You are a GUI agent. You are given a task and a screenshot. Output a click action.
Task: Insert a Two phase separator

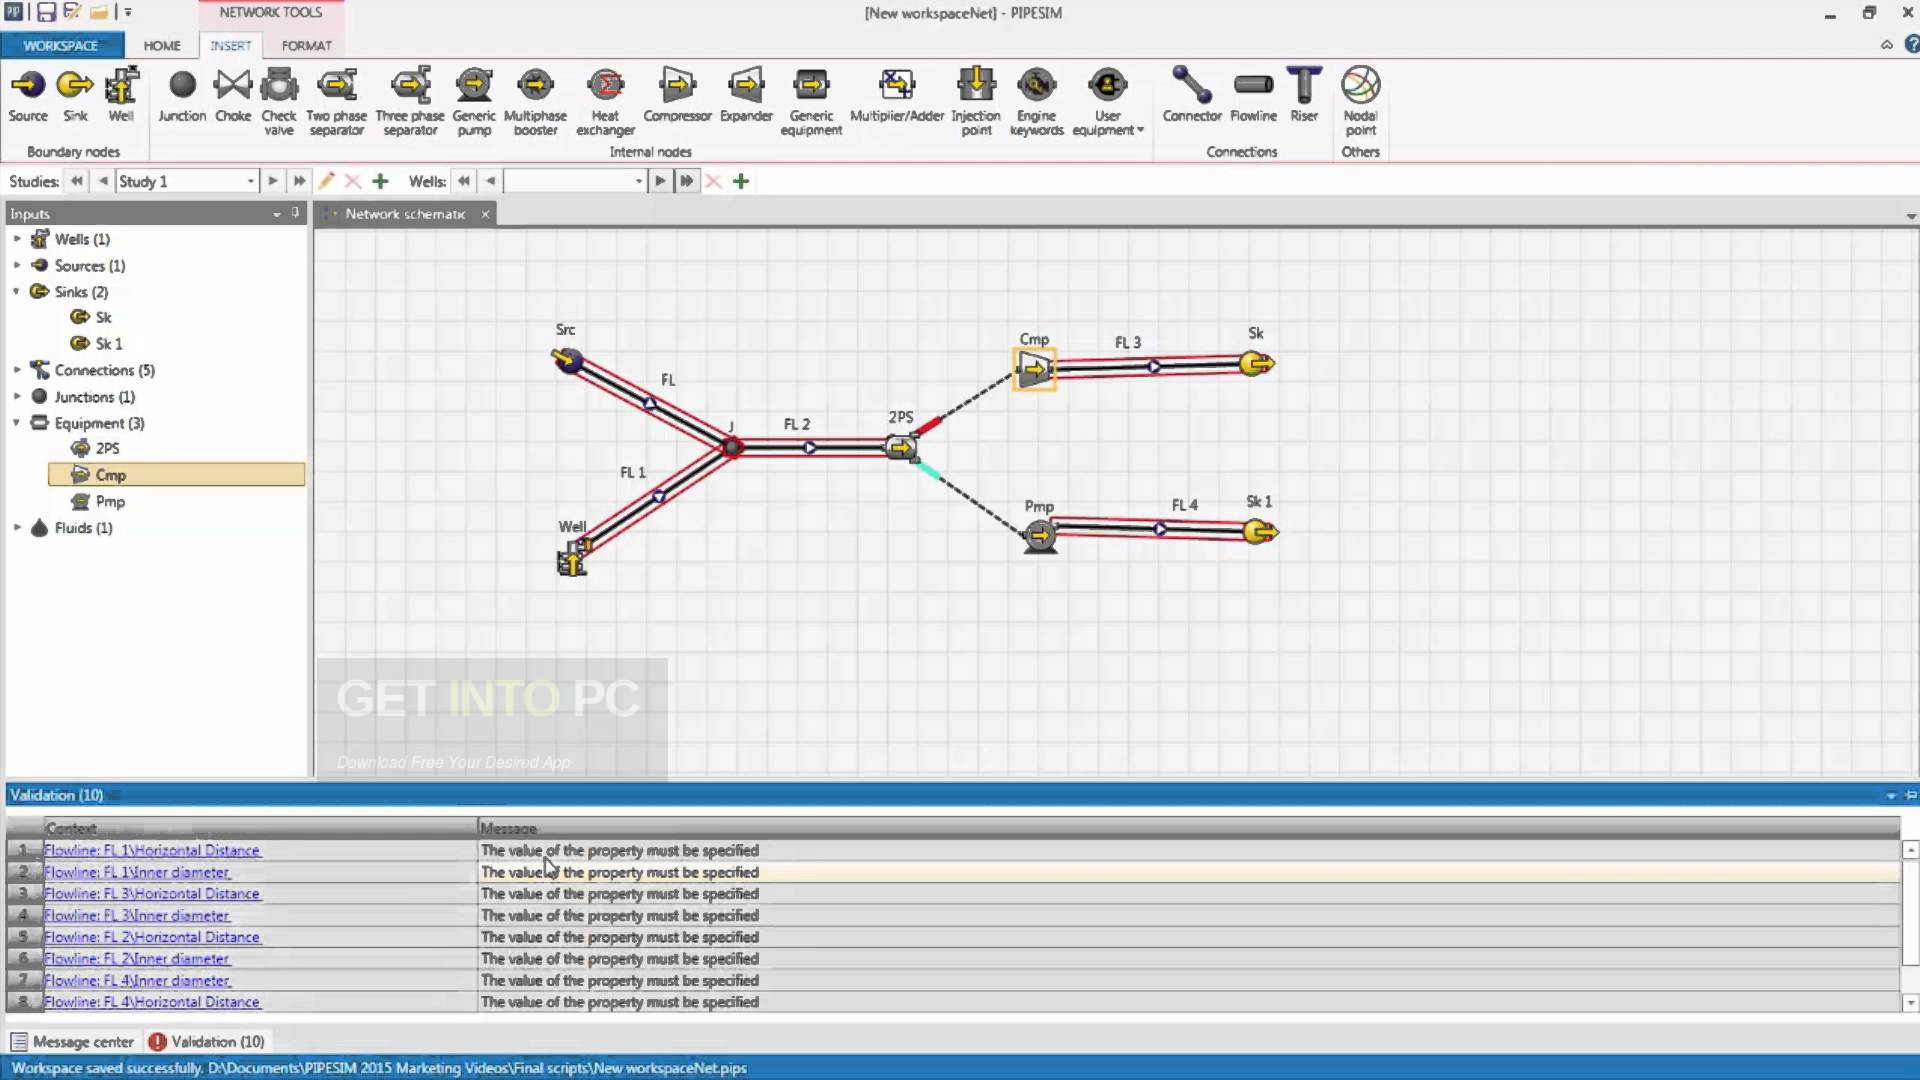336,102
